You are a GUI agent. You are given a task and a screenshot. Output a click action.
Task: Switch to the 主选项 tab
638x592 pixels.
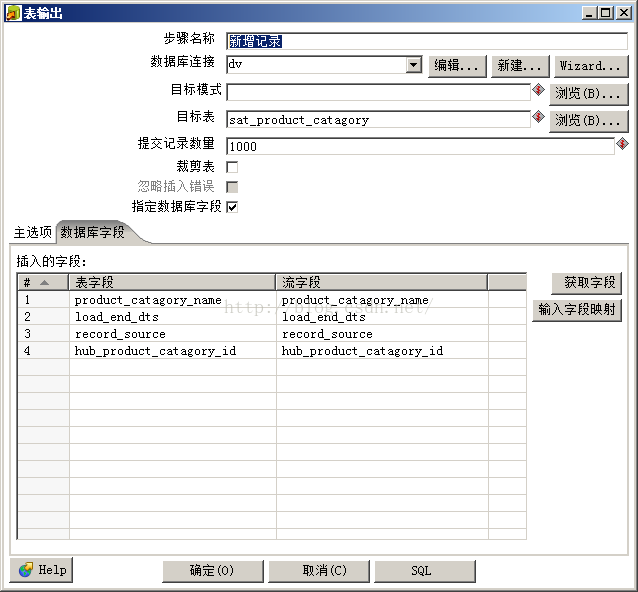33,232
